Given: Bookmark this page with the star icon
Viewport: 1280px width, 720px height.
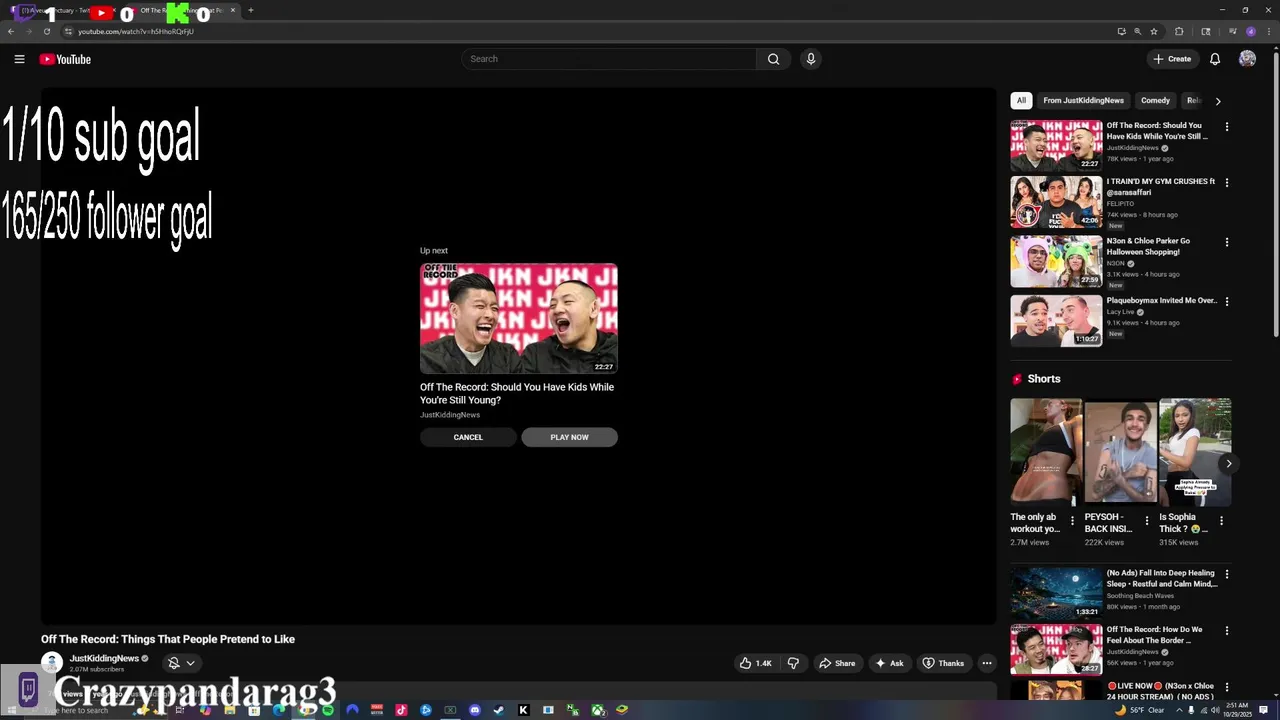Looking at the screenshot, I should tap(1154, 31).
